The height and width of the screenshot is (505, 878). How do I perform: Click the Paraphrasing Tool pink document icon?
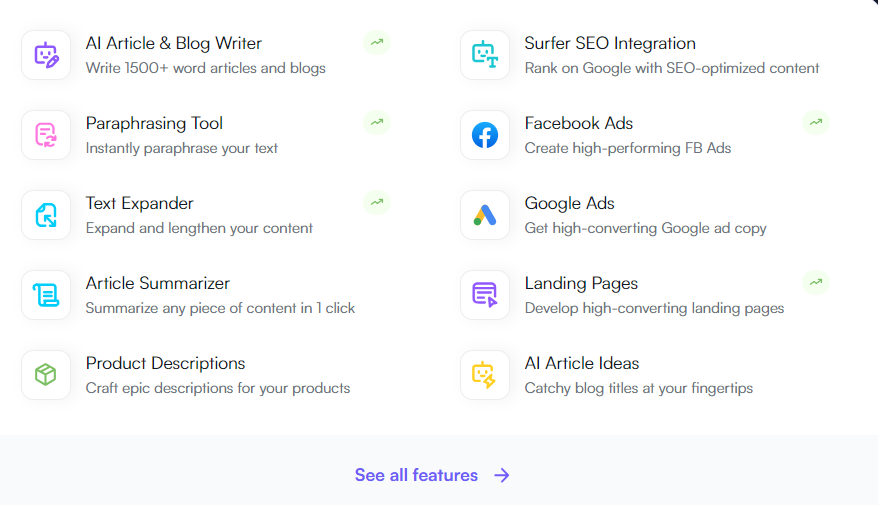coord(46,135)
